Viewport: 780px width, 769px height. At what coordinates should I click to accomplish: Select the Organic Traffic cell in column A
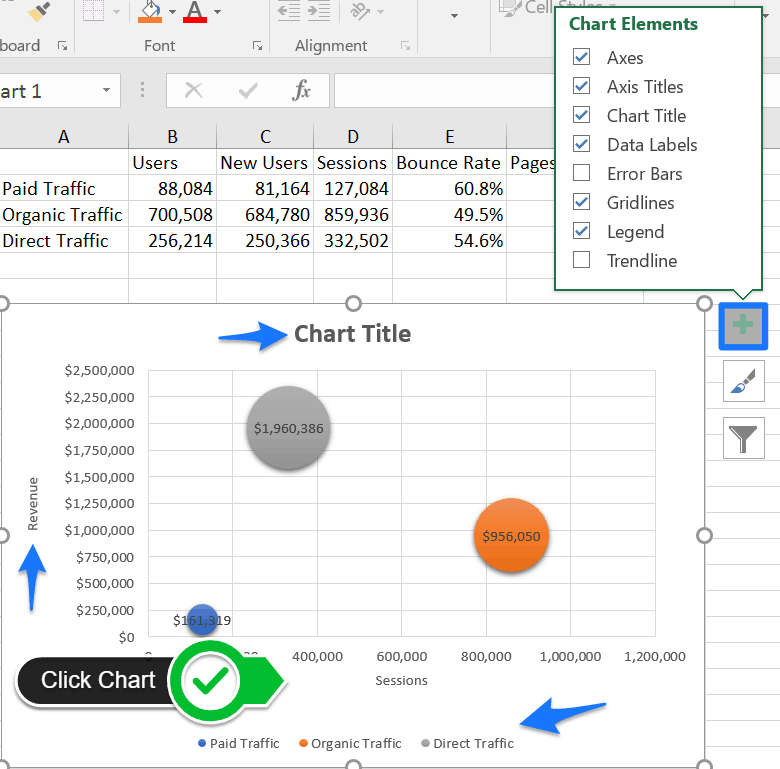point(64,214)
